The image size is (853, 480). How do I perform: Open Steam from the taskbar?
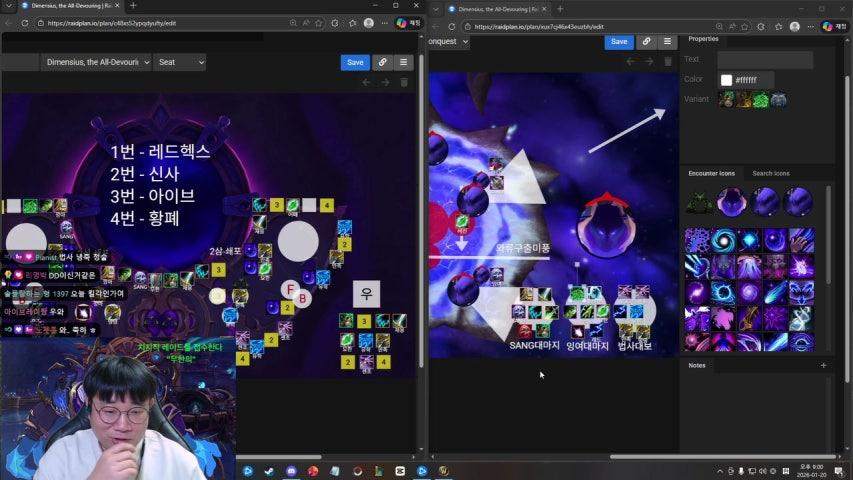tap(270, 471)
